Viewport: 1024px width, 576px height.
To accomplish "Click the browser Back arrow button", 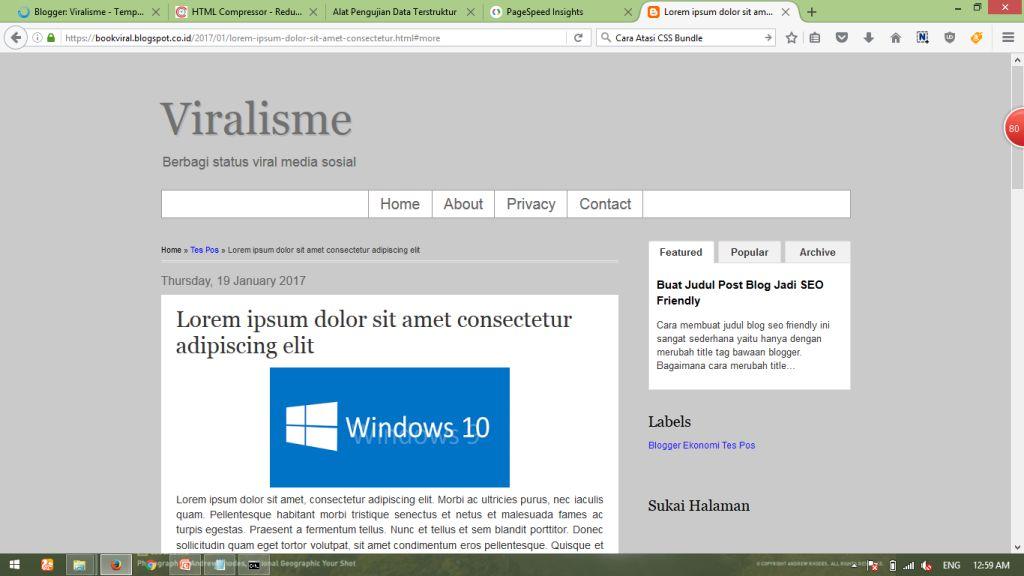I will click(16, 38).
